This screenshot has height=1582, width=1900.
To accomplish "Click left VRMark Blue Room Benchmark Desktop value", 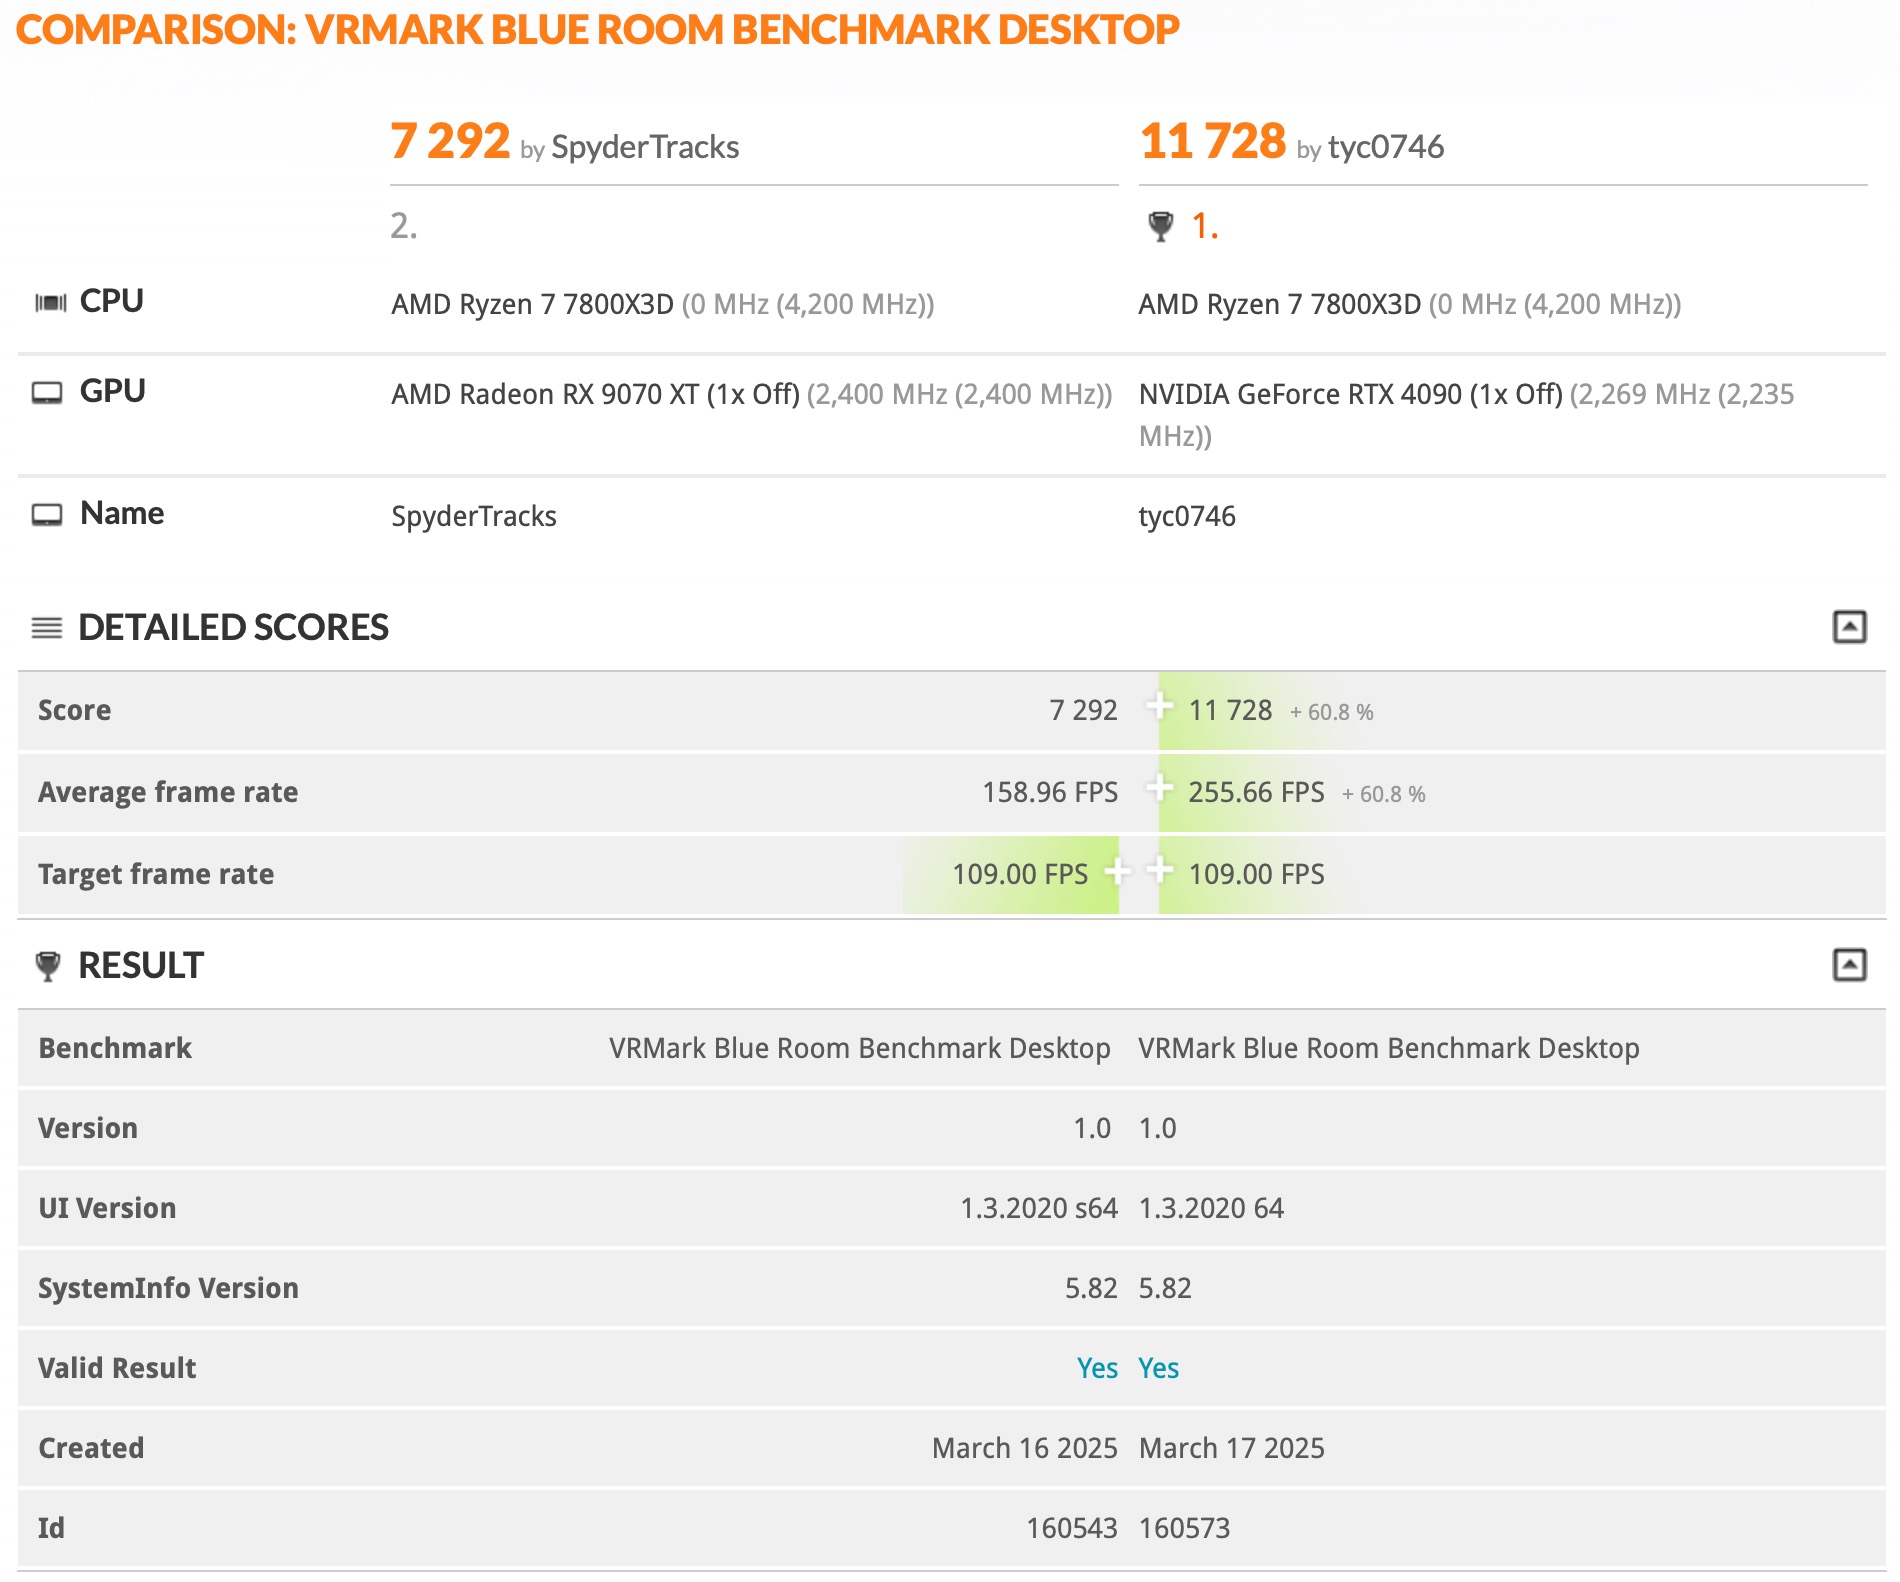I will [860, 1048].
